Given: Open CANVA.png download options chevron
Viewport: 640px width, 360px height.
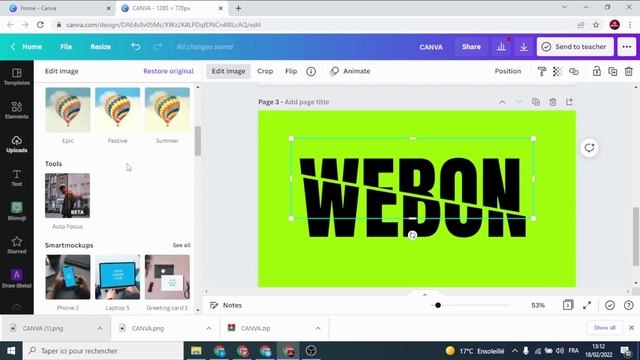Looking at the screenshot, I should click(x=209, y=328).
